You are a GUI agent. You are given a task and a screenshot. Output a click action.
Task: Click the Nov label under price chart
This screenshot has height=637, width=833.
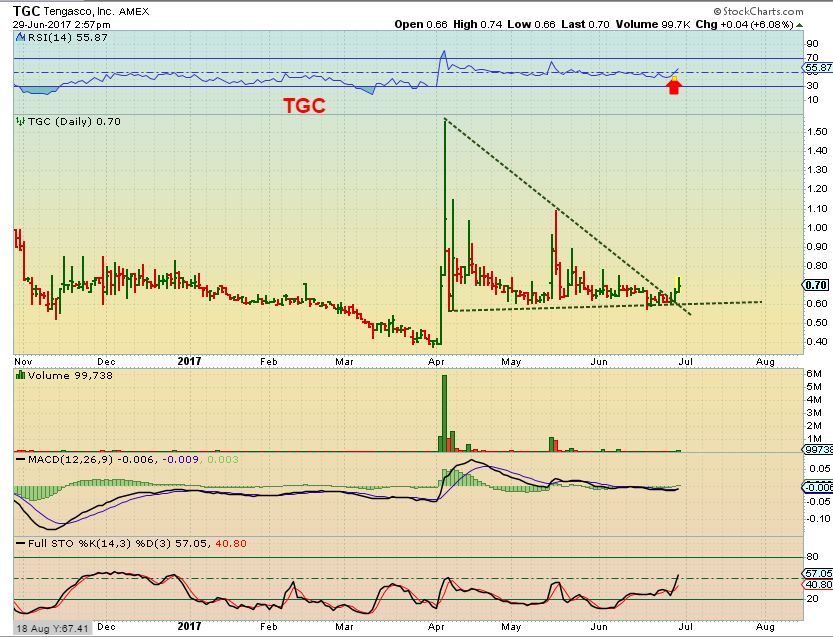(x=23, y=361)
